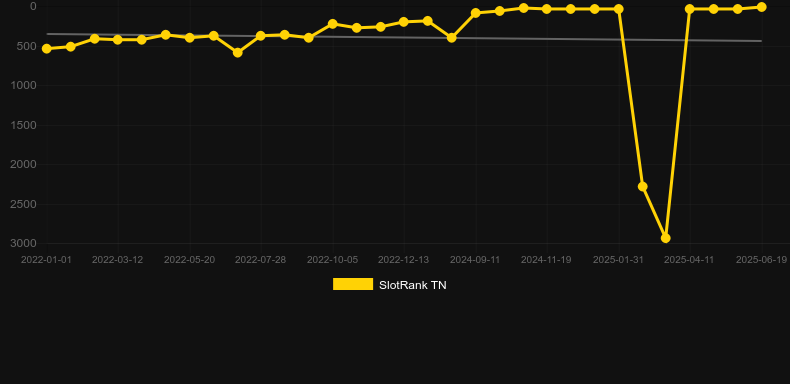
Task: Select the lowest data point near 3000
Action: (x=666, y=238)
